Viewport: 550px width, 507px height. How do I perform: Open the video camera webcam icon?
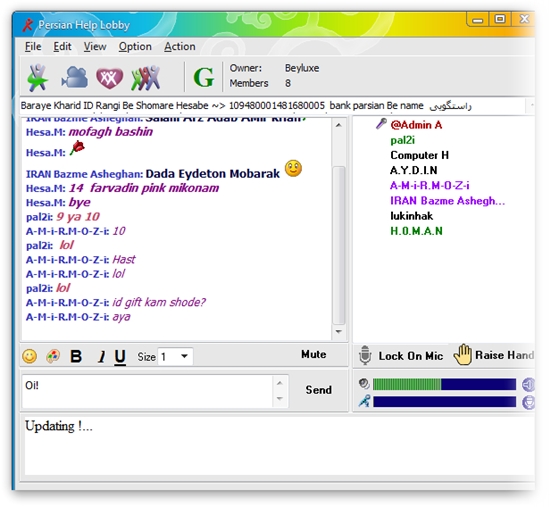74,77
